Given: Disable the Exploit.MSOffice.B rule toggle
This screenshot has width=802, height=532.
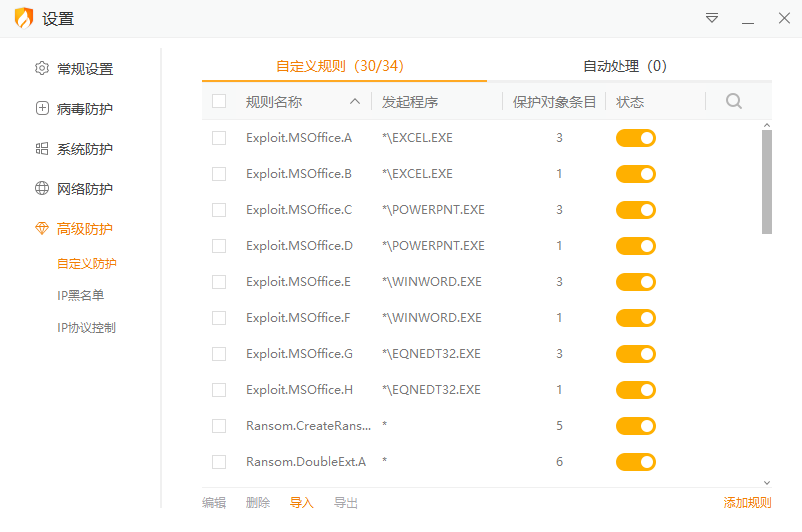Looking at the screenshot, I should coord(636,174).
